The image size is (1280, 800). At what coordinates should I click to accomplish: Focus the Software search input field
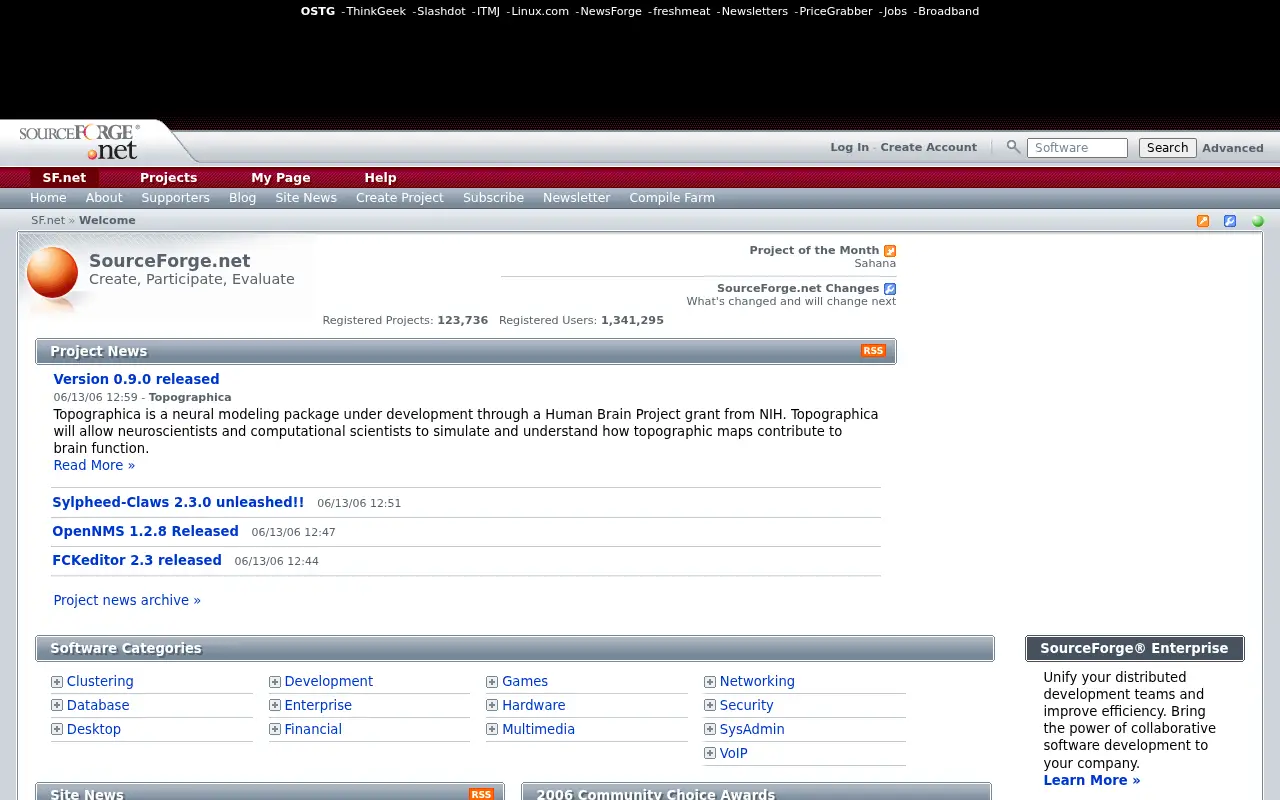click(x=1077, y=148)
